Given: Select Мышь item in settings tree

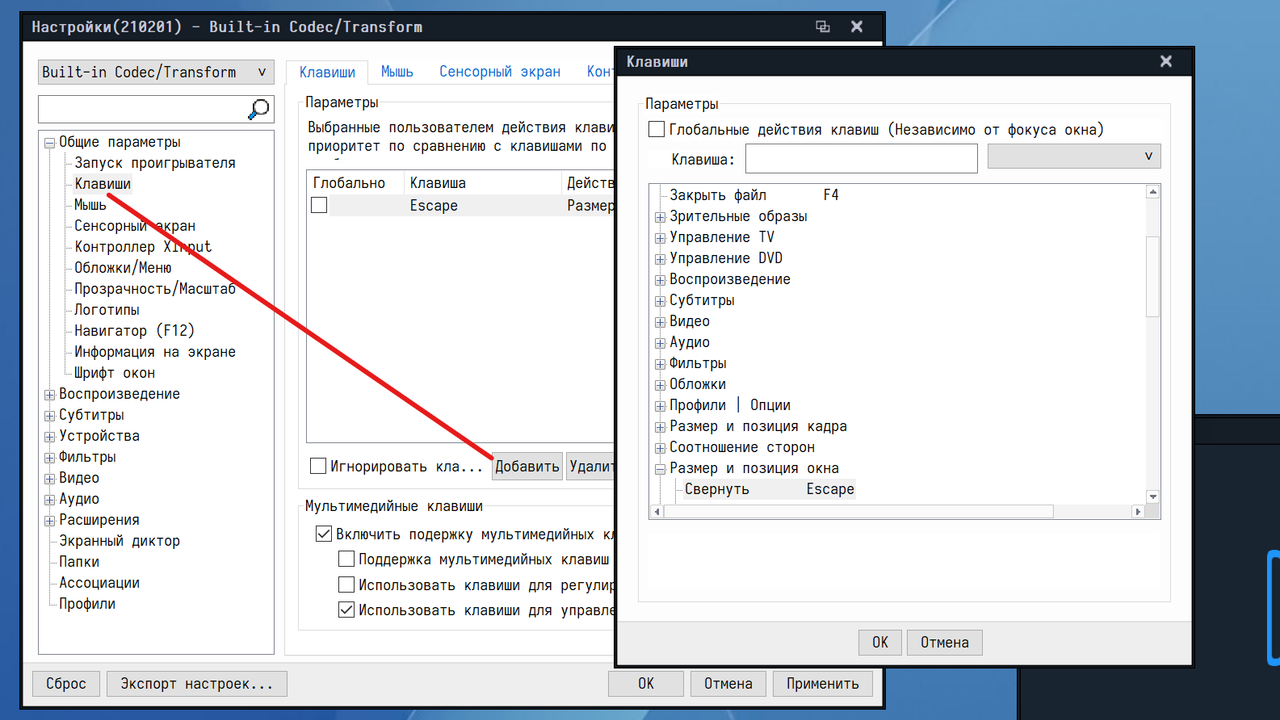Looking at the screenshot, I should tap(90, 205).
